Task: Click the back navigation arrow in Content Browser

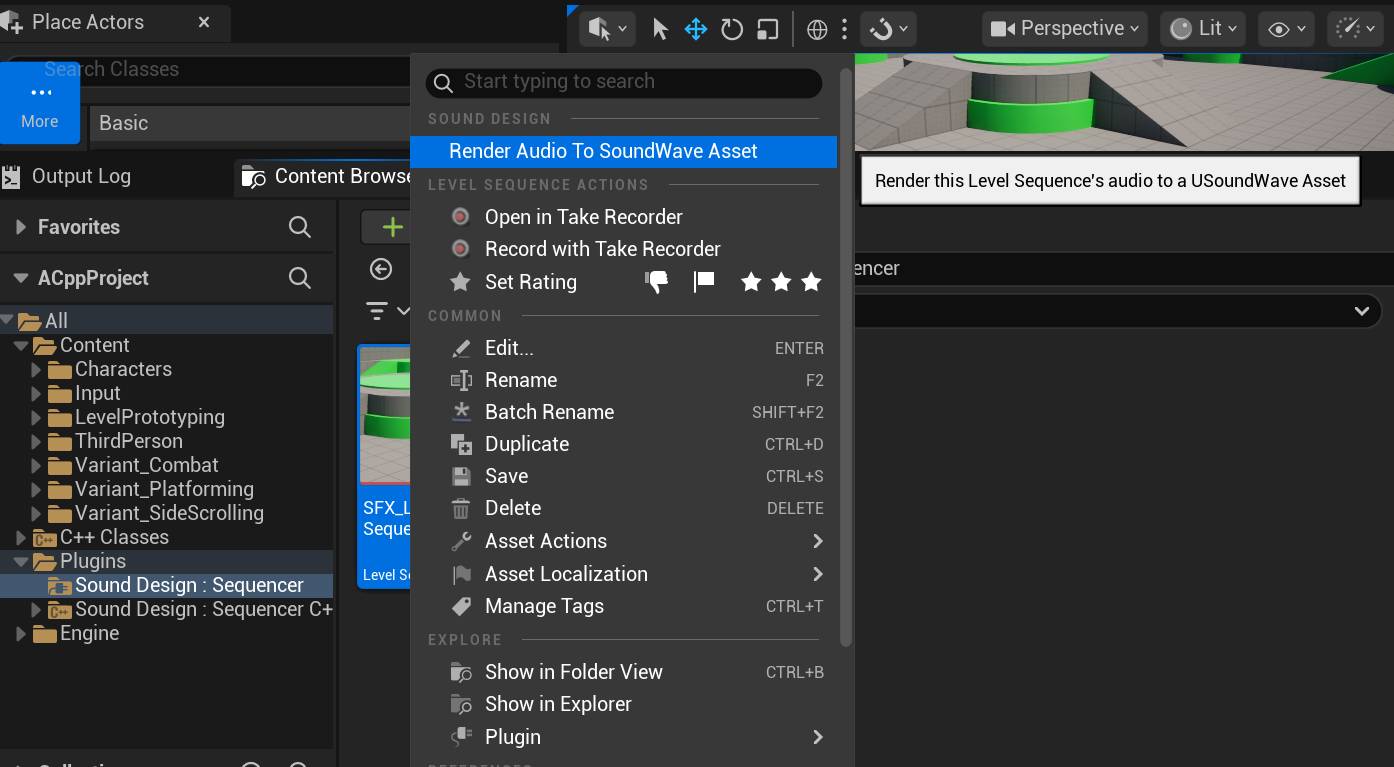Action: tap(381, 269)
